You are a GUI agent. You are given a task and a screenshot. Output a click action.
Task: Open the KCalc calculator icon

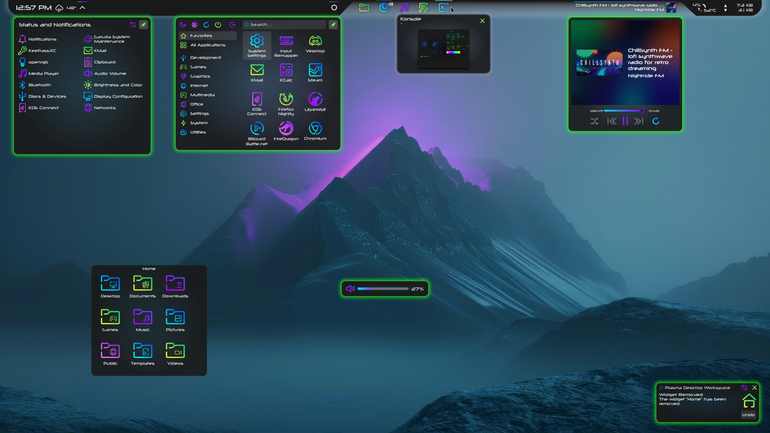(286, 72)
